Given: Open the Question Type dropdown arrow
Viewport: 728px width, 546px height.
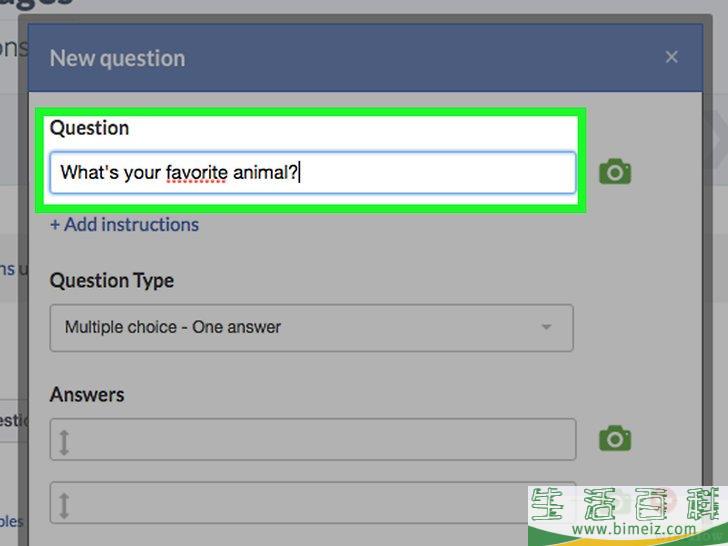Looking at the screenshot, I should (x=546, y=327).
